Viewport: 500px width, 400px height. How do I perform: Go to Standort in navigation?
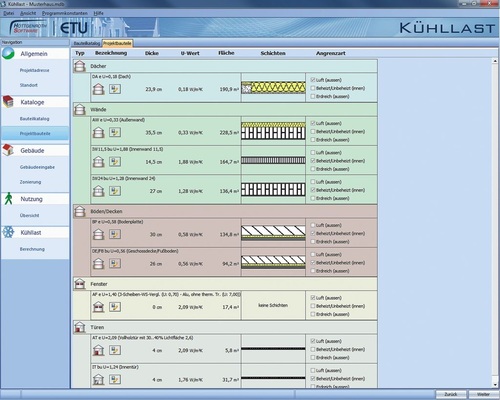tap(29, 85)
